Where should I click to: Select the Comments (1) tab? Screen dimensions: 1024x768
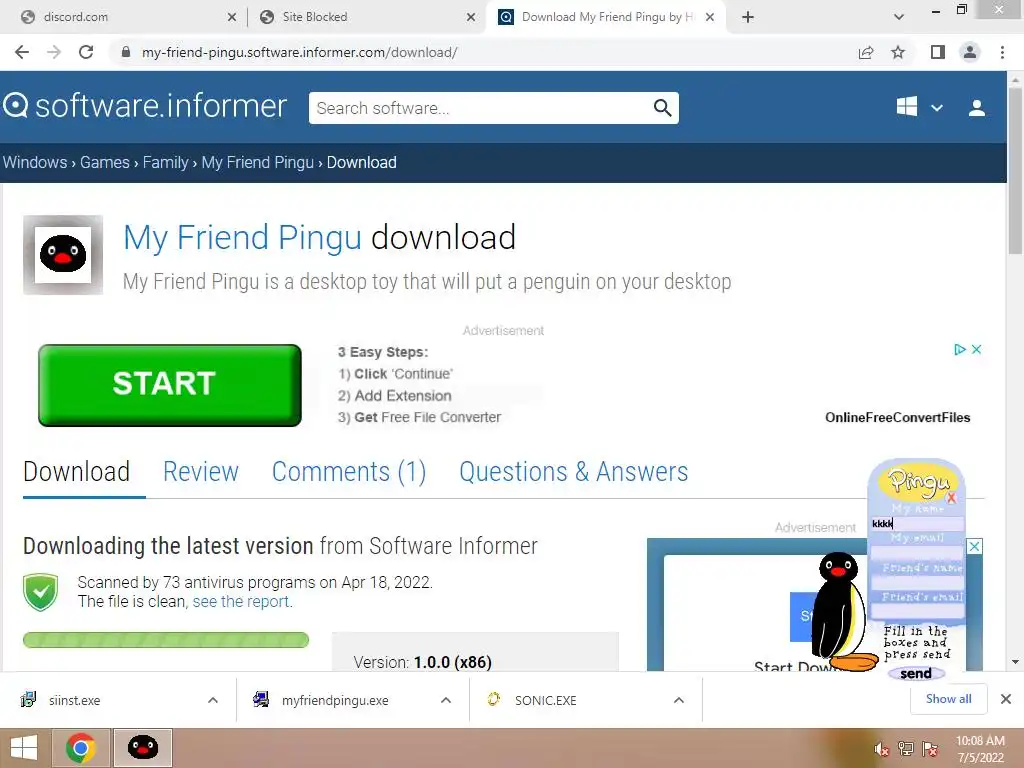(x=349, y=472)
